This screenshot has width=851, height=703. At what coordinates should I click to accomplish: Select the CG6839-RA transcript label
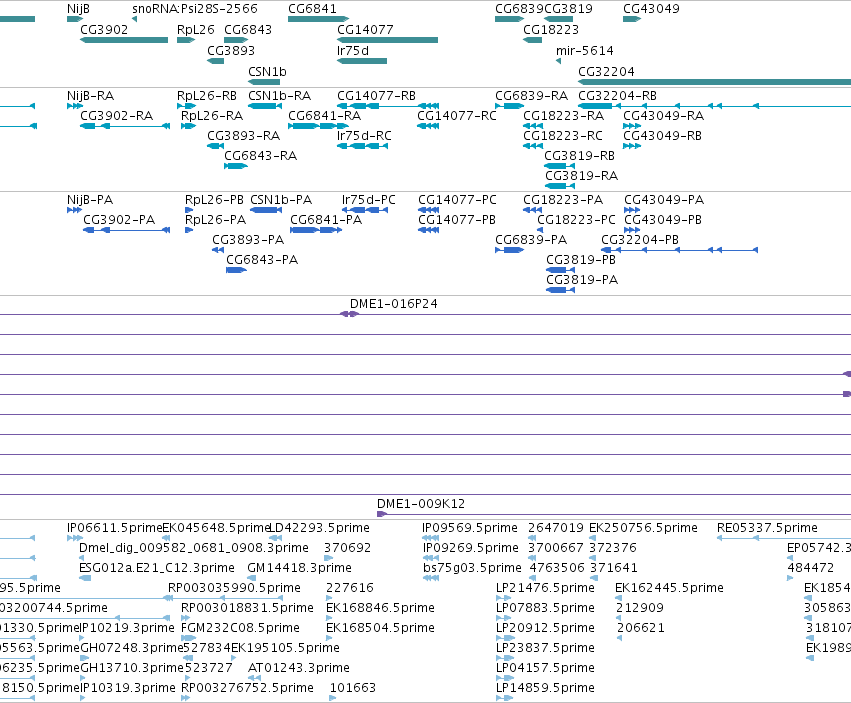(x=531, y=96)
